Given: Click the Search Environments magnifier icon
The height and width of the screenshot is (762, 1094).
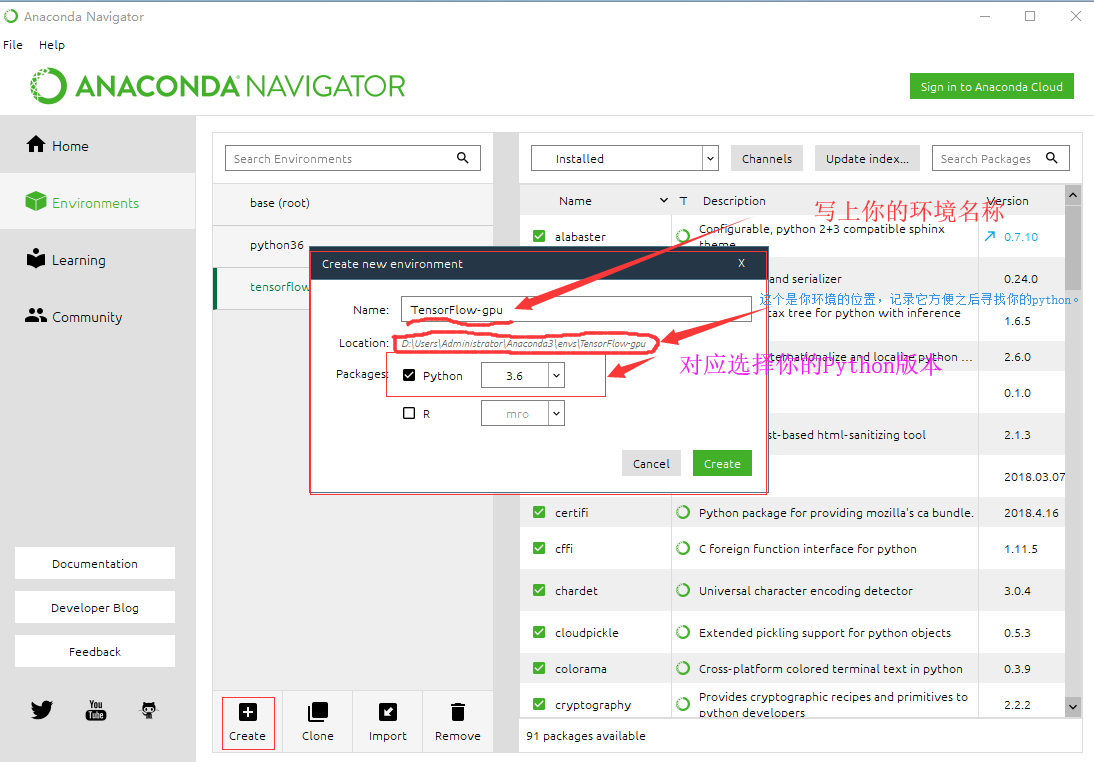Looking at the screenshot, I should click(463, 158).
